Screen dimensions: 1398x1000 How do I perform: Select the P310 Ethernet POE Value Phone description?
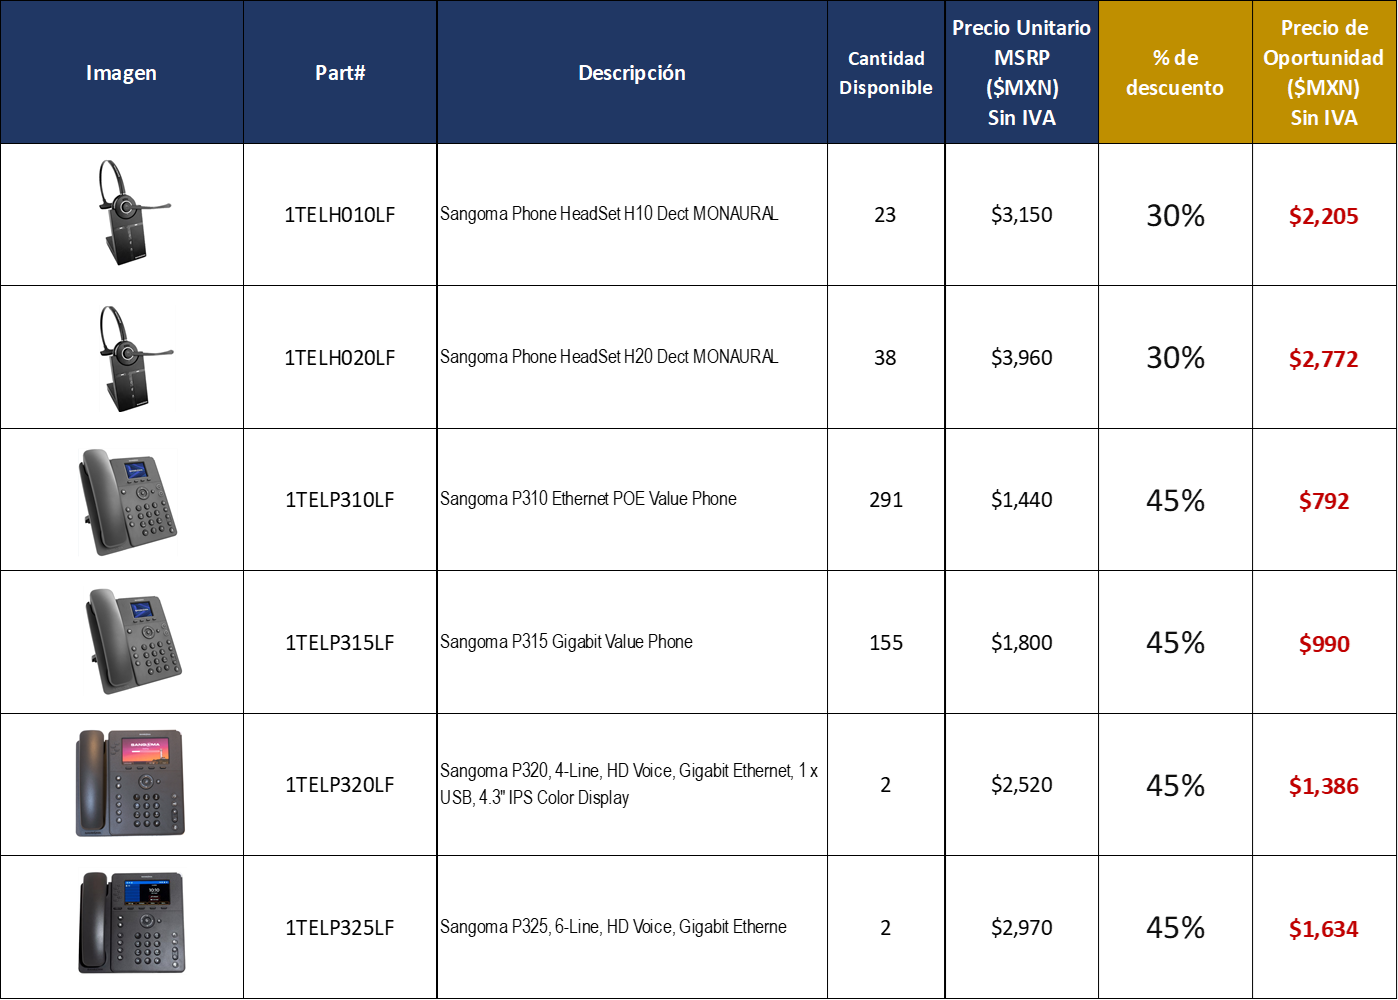[x=588, y=499]
